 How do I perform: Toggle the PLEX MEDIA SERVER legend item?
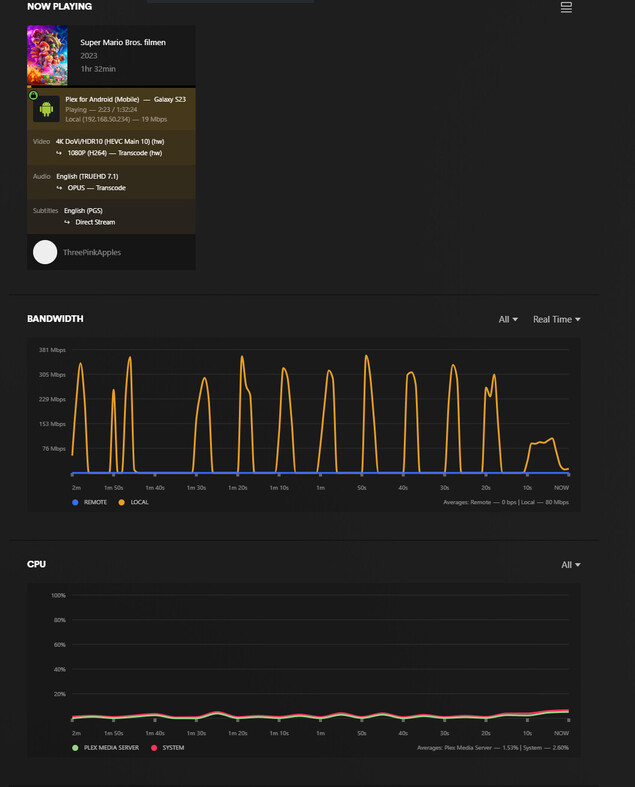(x=105, y=747)
